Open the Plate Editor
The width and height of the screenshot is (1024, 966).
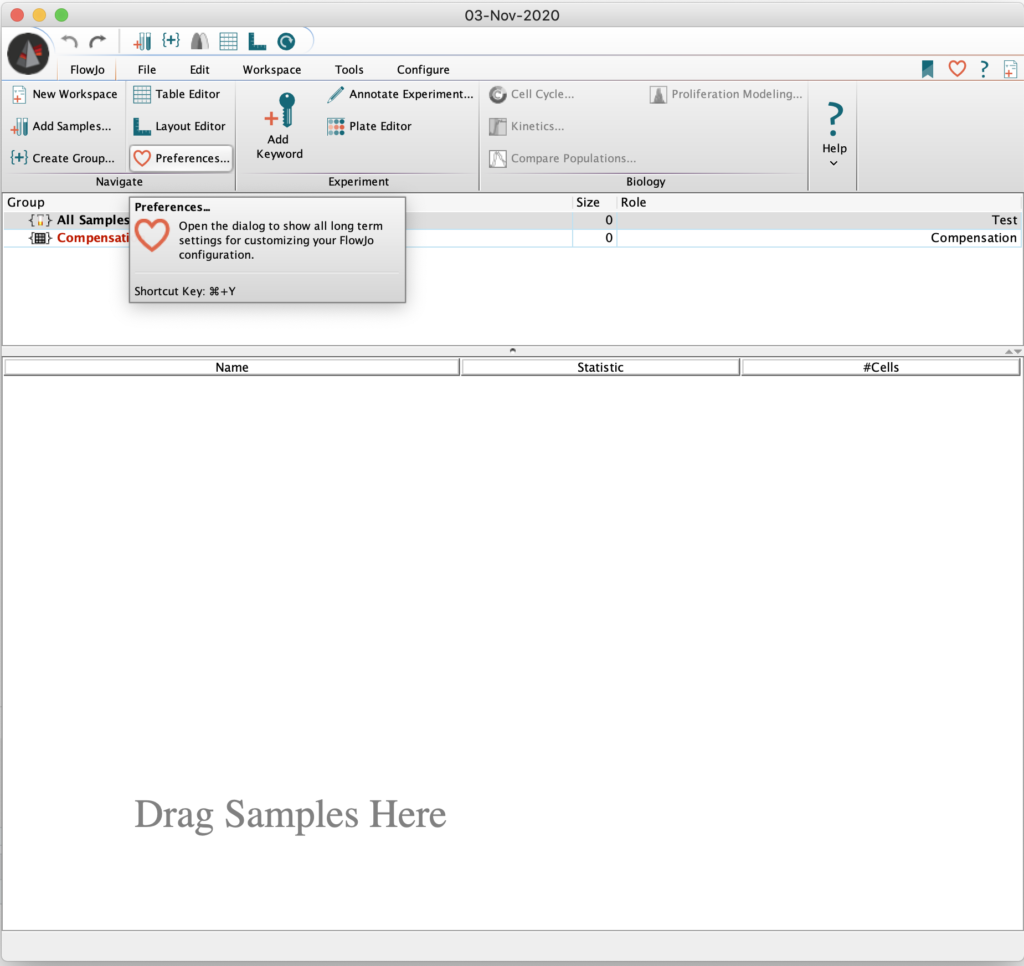(370, 126)
